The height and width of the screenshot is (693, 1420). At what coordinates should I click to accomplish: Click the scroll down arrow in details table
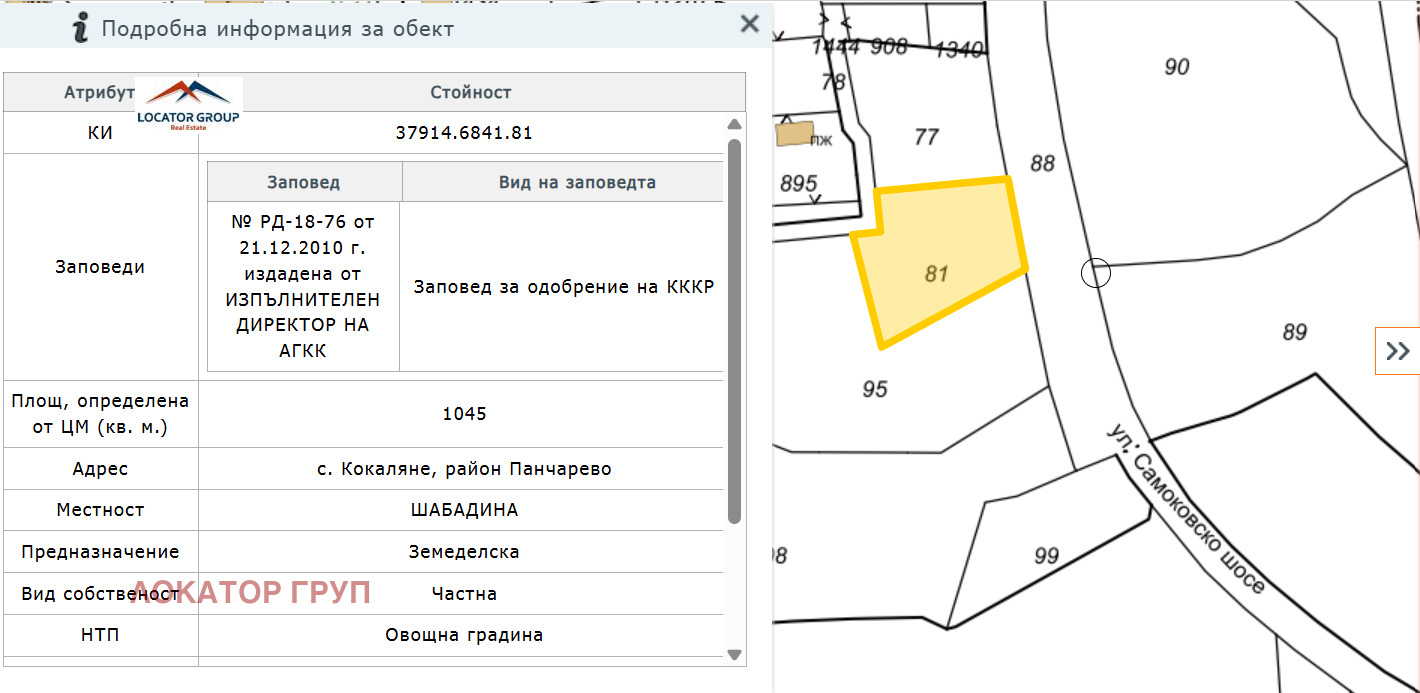[x=734, y=655]
